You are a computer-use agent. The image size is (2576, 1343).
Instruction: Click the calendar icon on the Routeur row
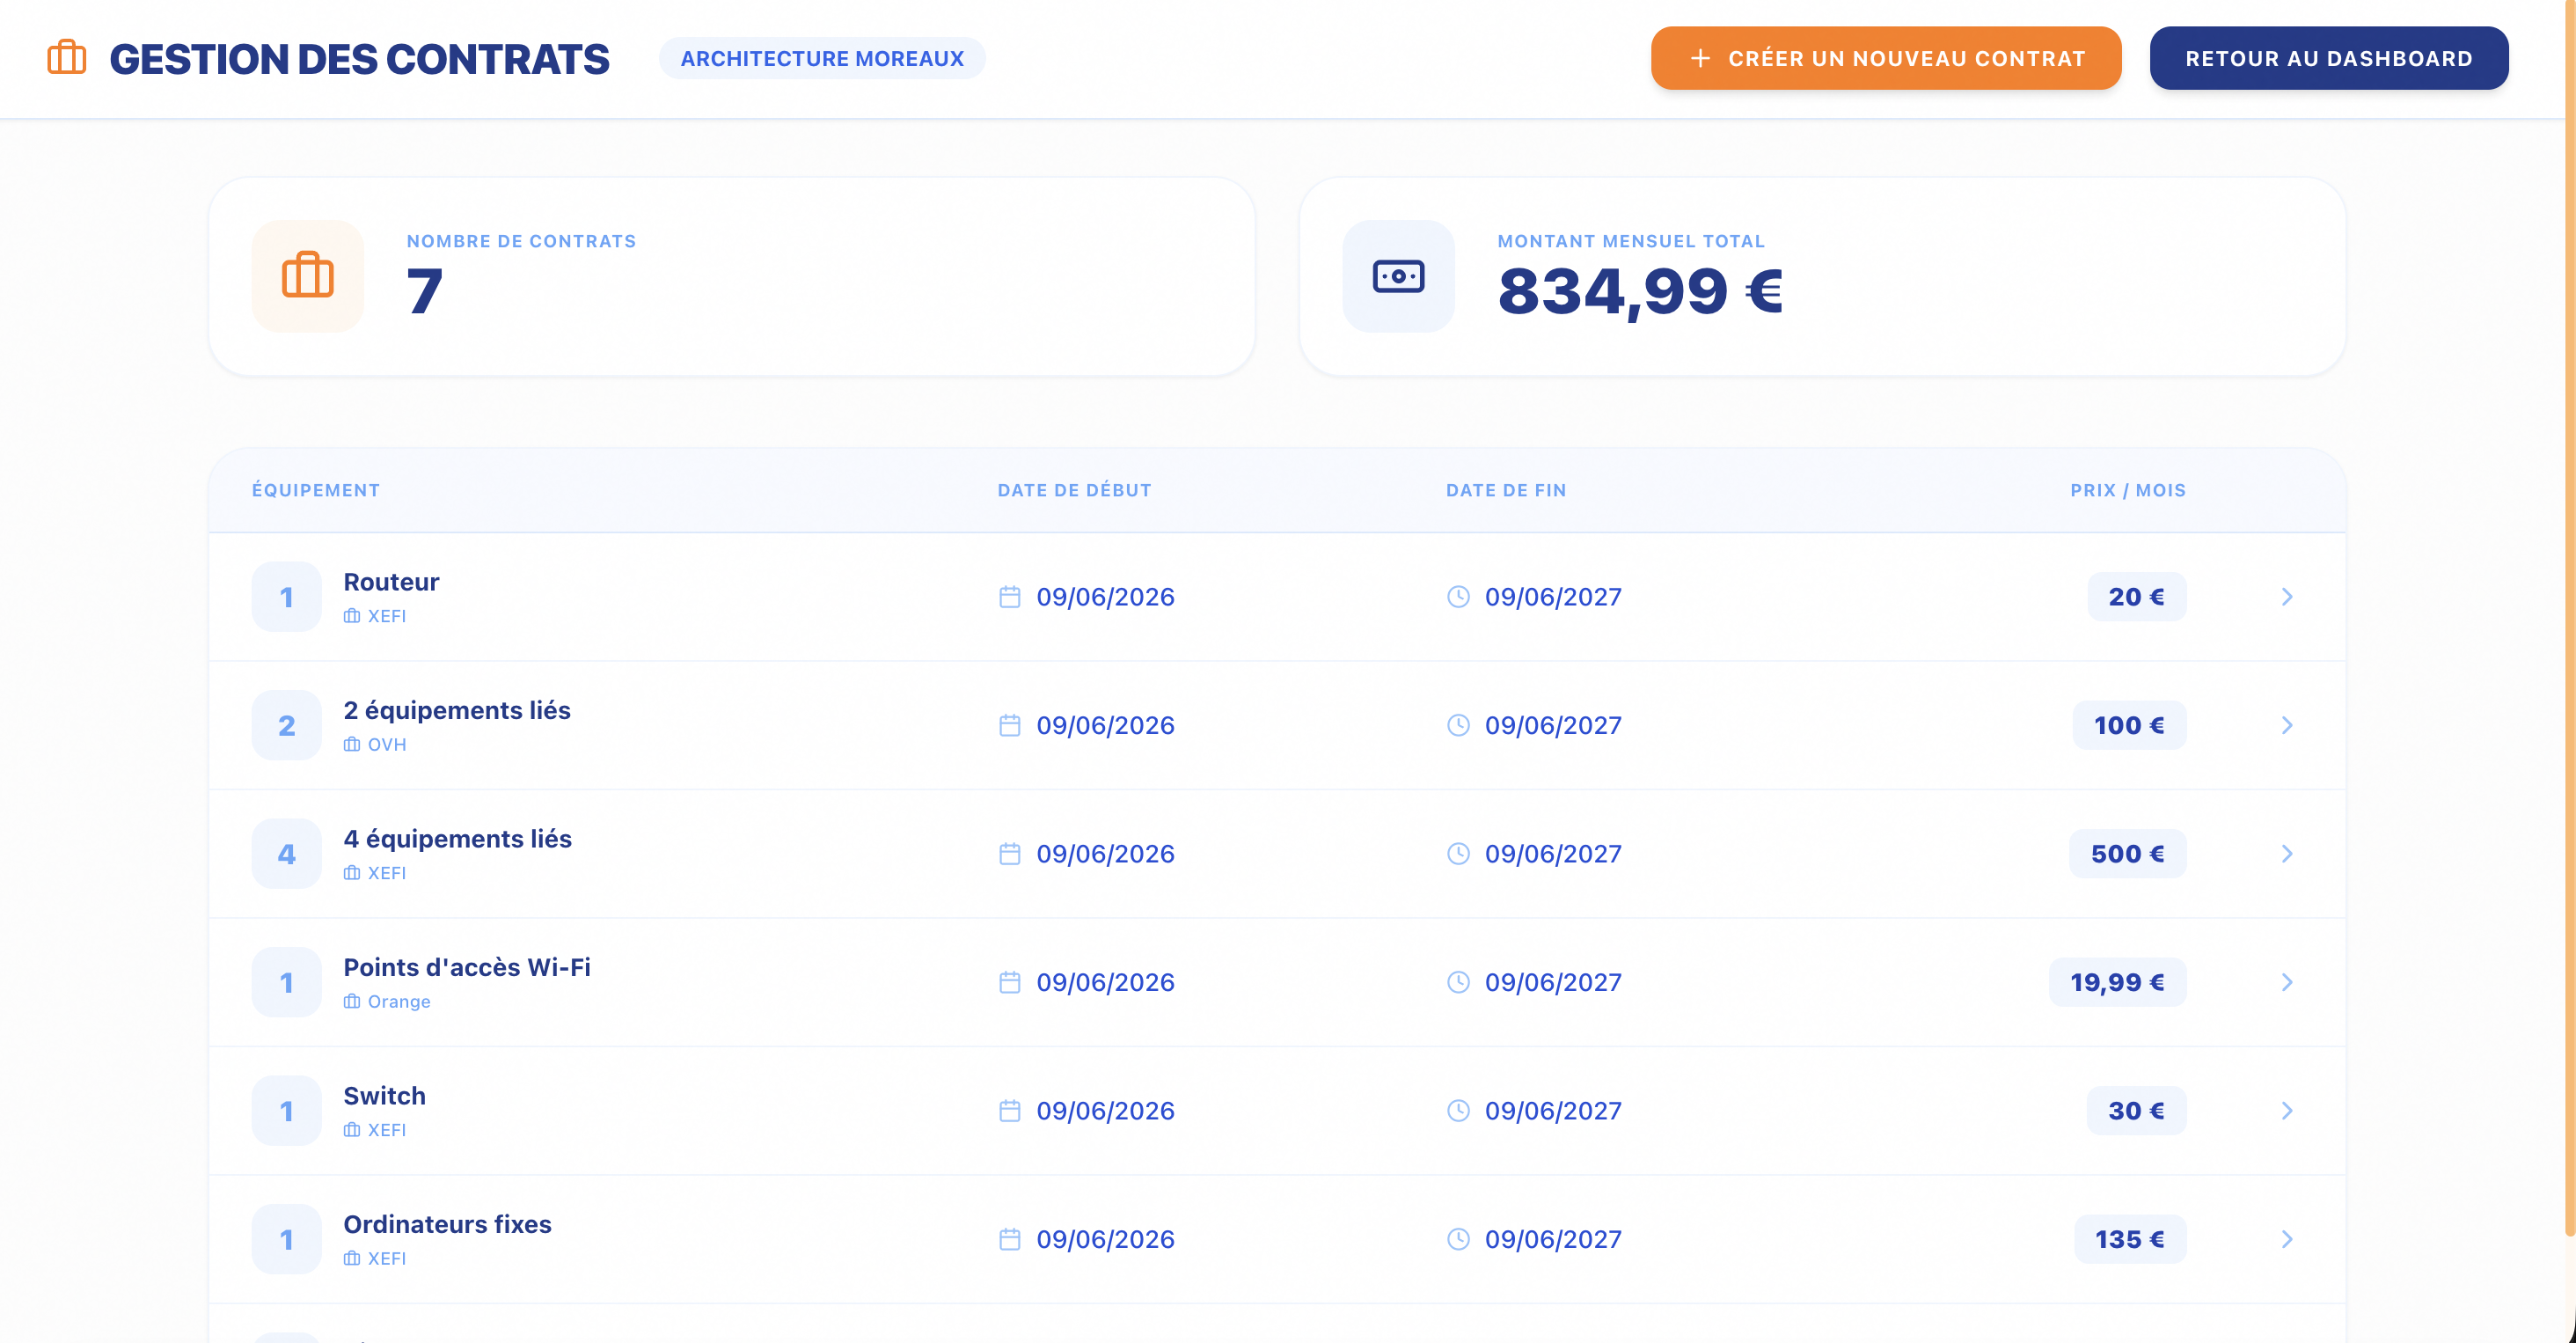[x=1010, y=597]
